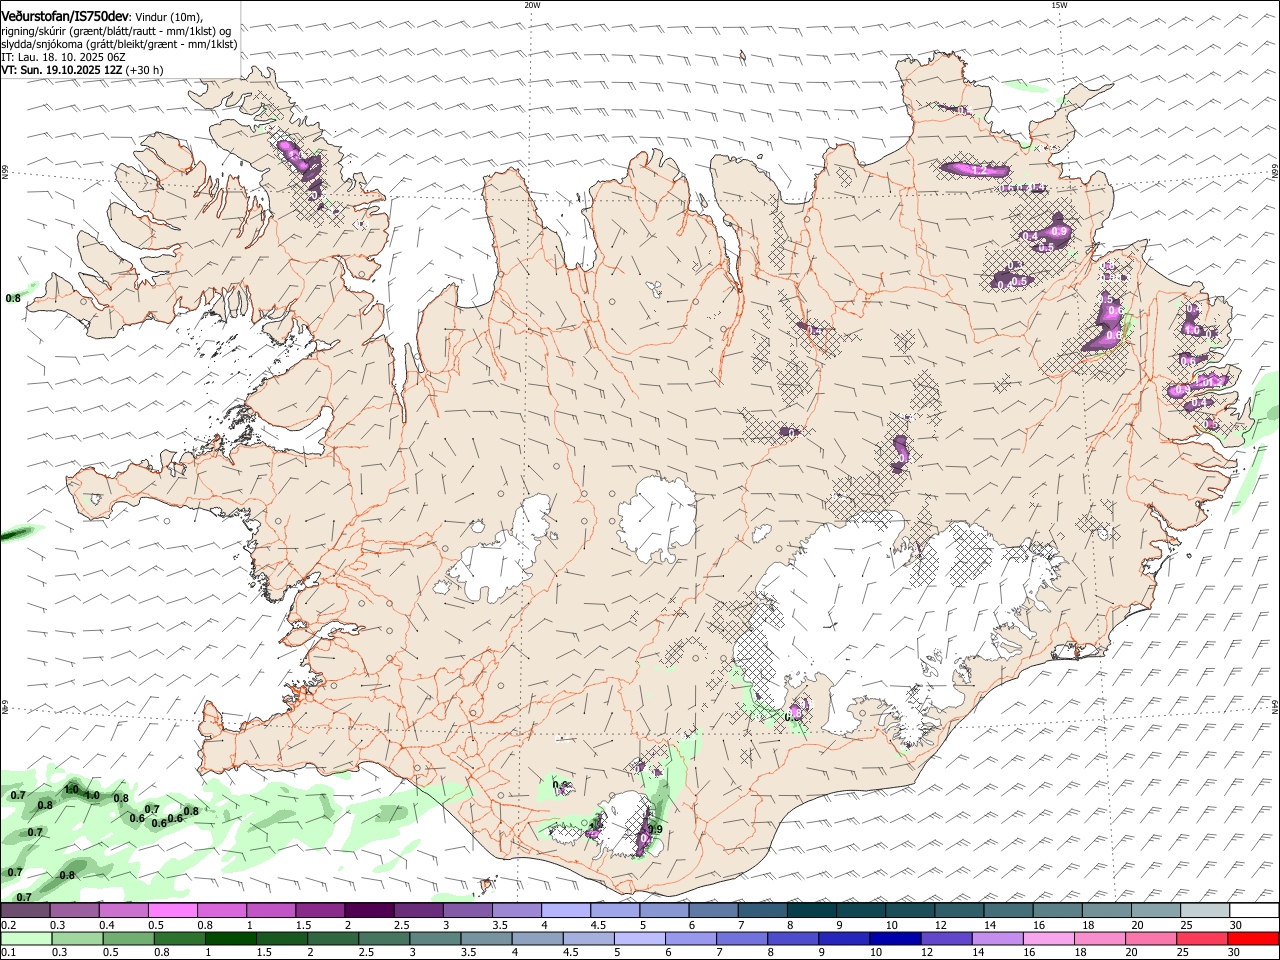This screenshot has height=960, width=1280.
Task: Select darkest purple 2–2.5 swatch in upper legend
Action: tap(369, 911)
